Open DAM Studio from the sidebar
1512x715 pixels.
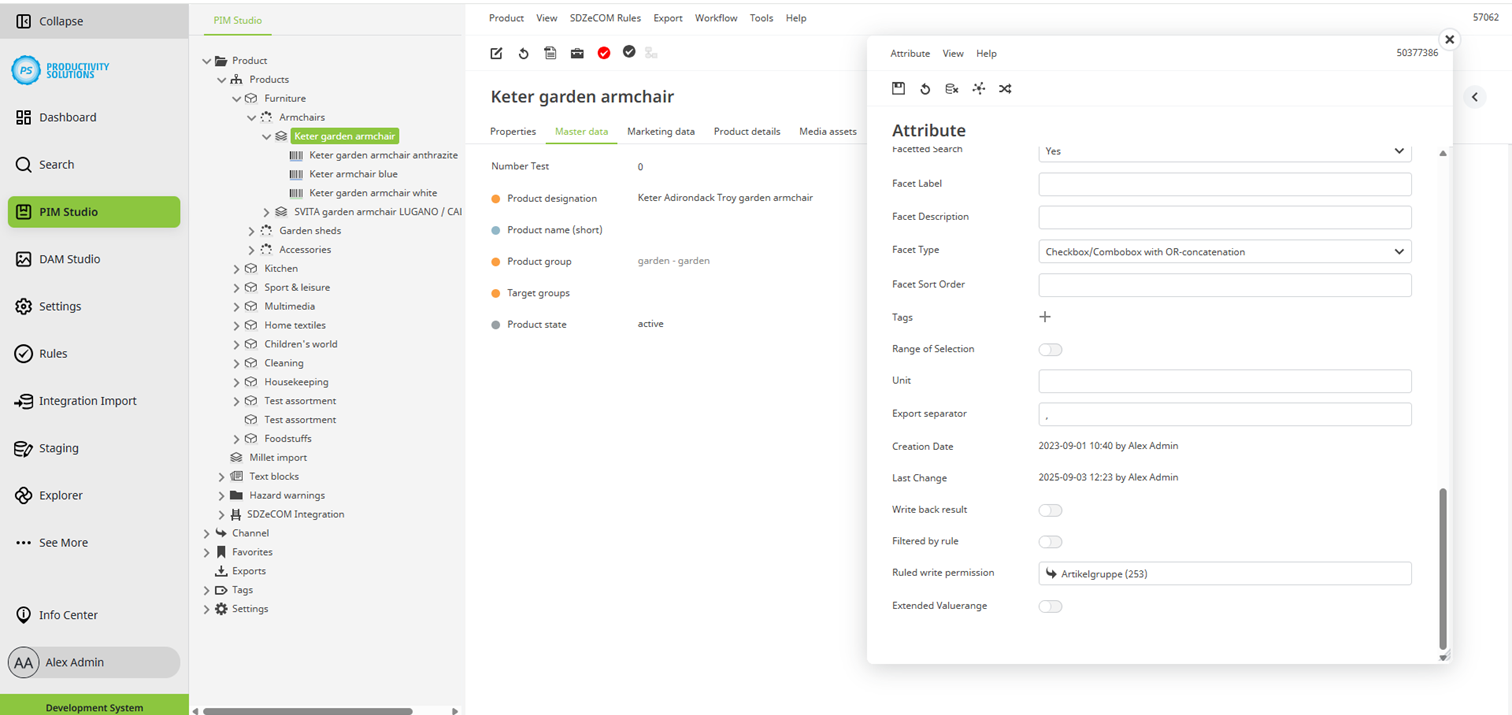click(69, 259)
